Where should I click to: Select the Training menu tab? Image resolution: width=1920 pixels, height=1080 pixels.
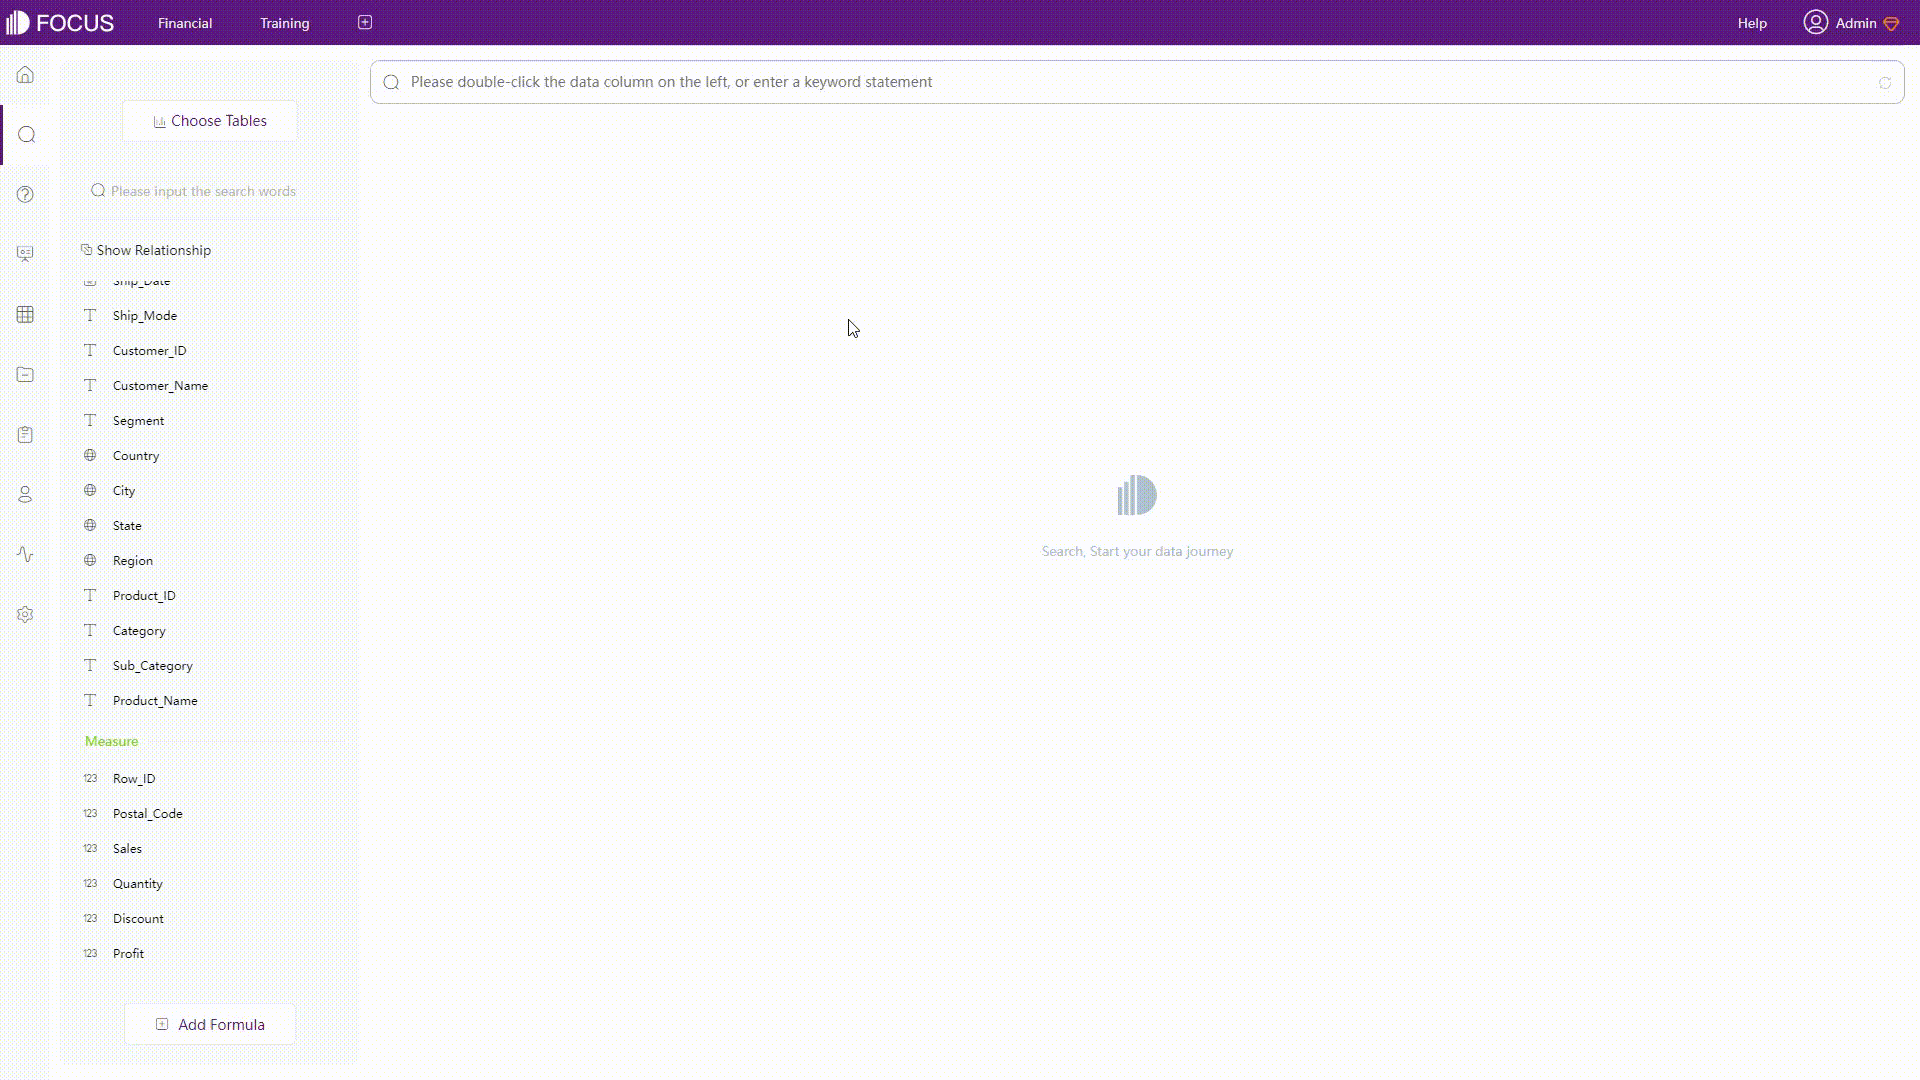(x=285, y=22)
